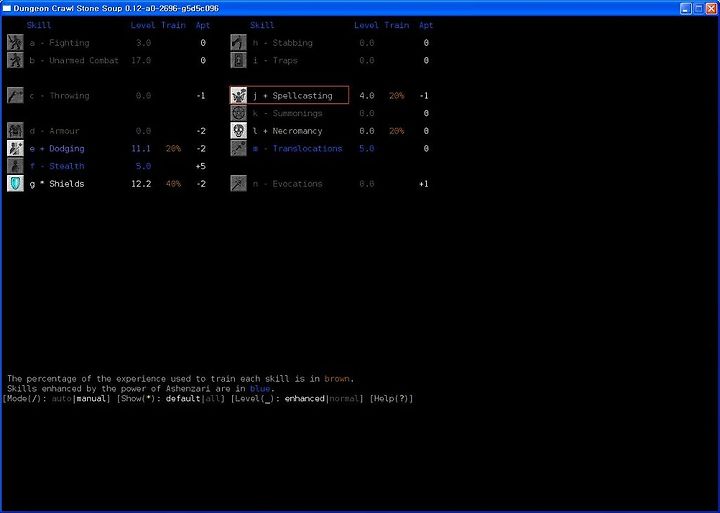Switch training mode to 'auto'
This screenshot has height=513, width=720.
[61, 398]
